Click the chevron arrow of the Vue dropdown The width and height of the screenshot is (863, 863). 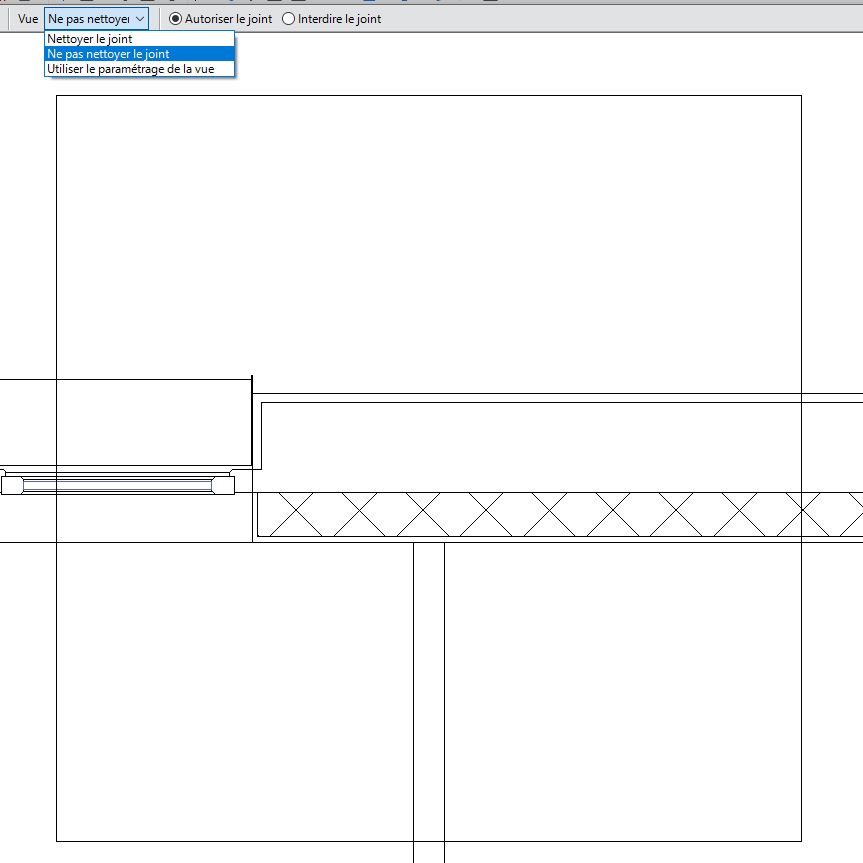[x=140, y=19]
